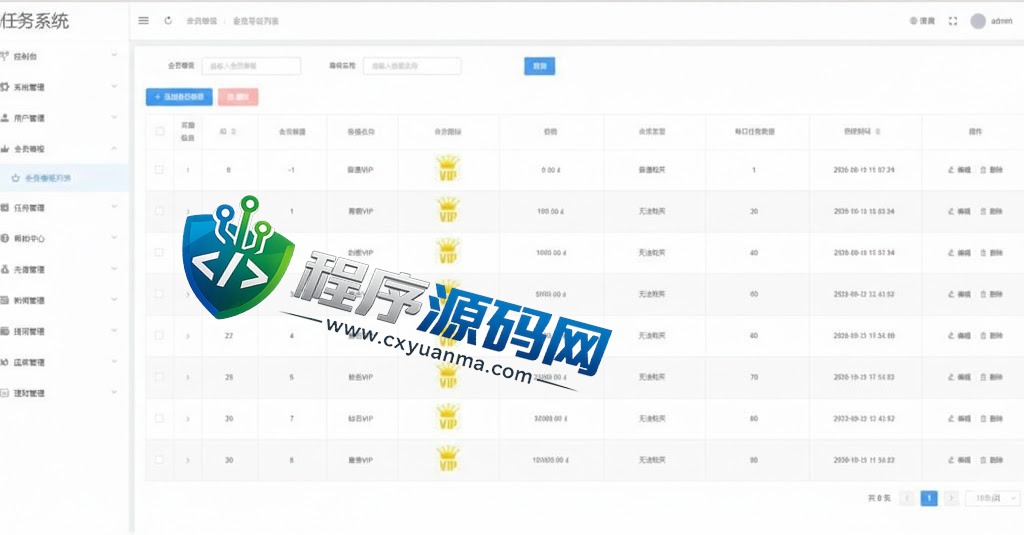Select the highlighted 会员等级列表 submenu item
Screen dimensions: 1024x535
[x=63, y=178]
